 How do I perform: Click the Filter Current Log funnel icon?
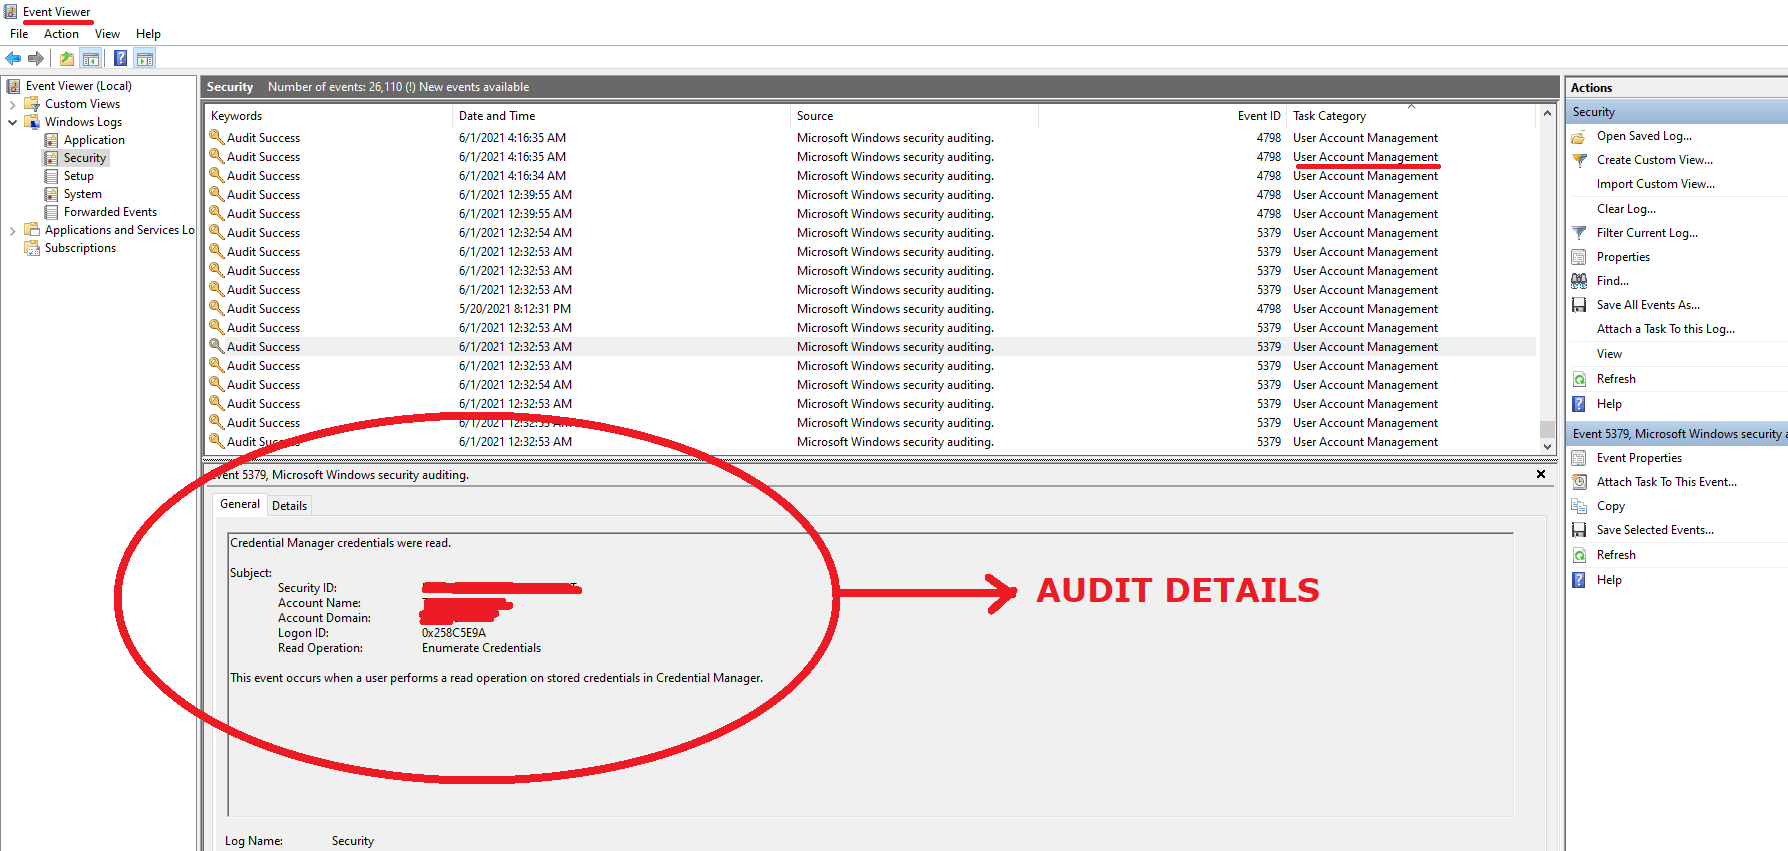click(1579, 233)
